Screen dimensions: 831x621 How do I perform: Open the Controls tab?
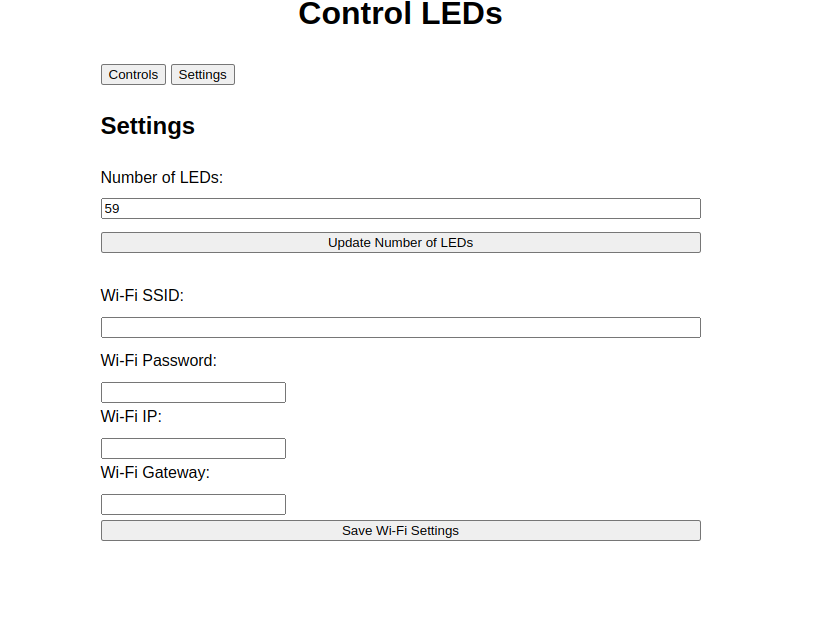click(x=133, y=75)
